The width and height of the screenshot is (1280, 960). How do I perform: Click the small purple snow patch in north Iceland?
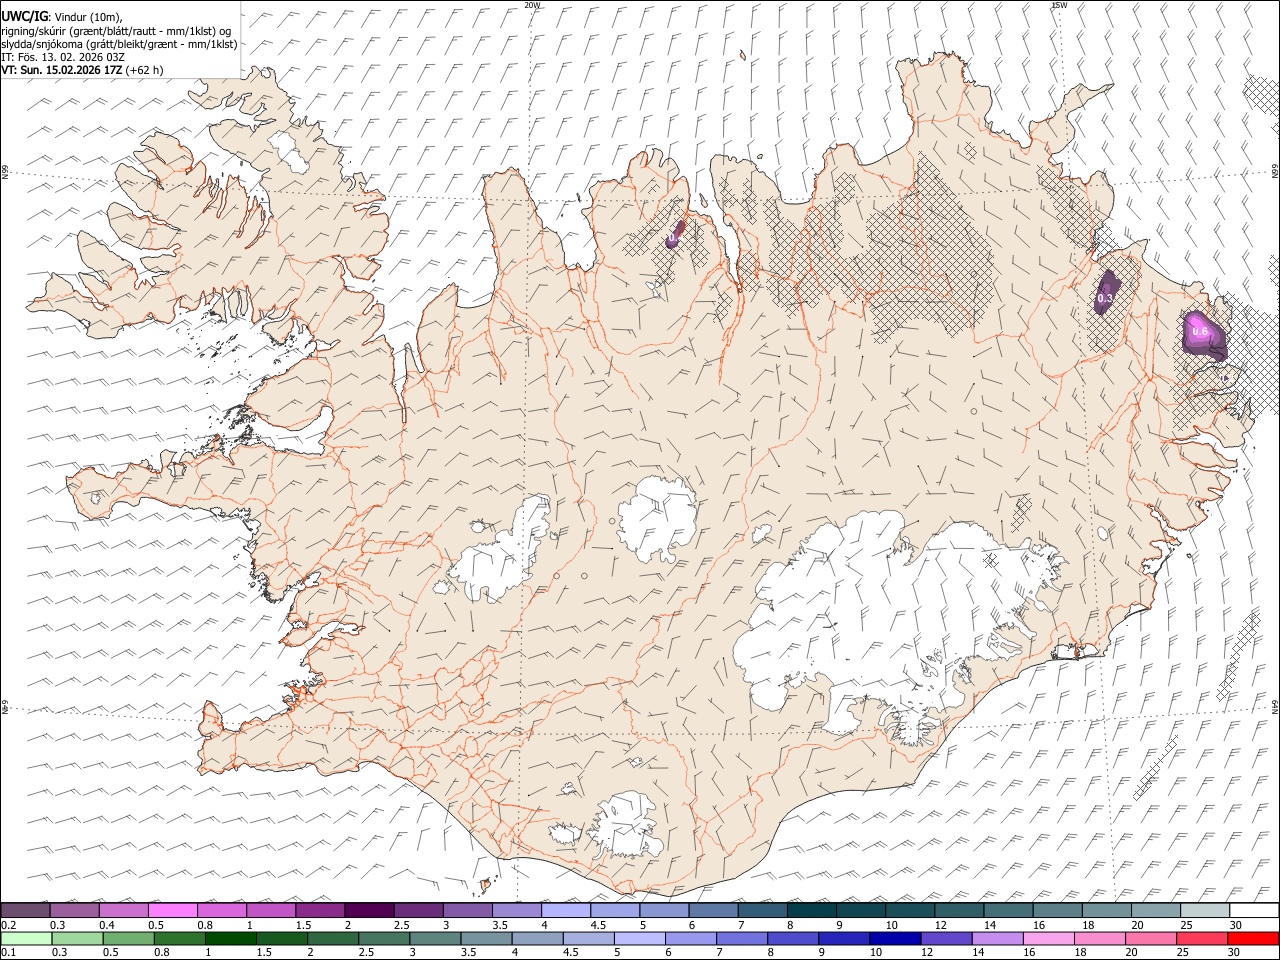pos(676,235)
